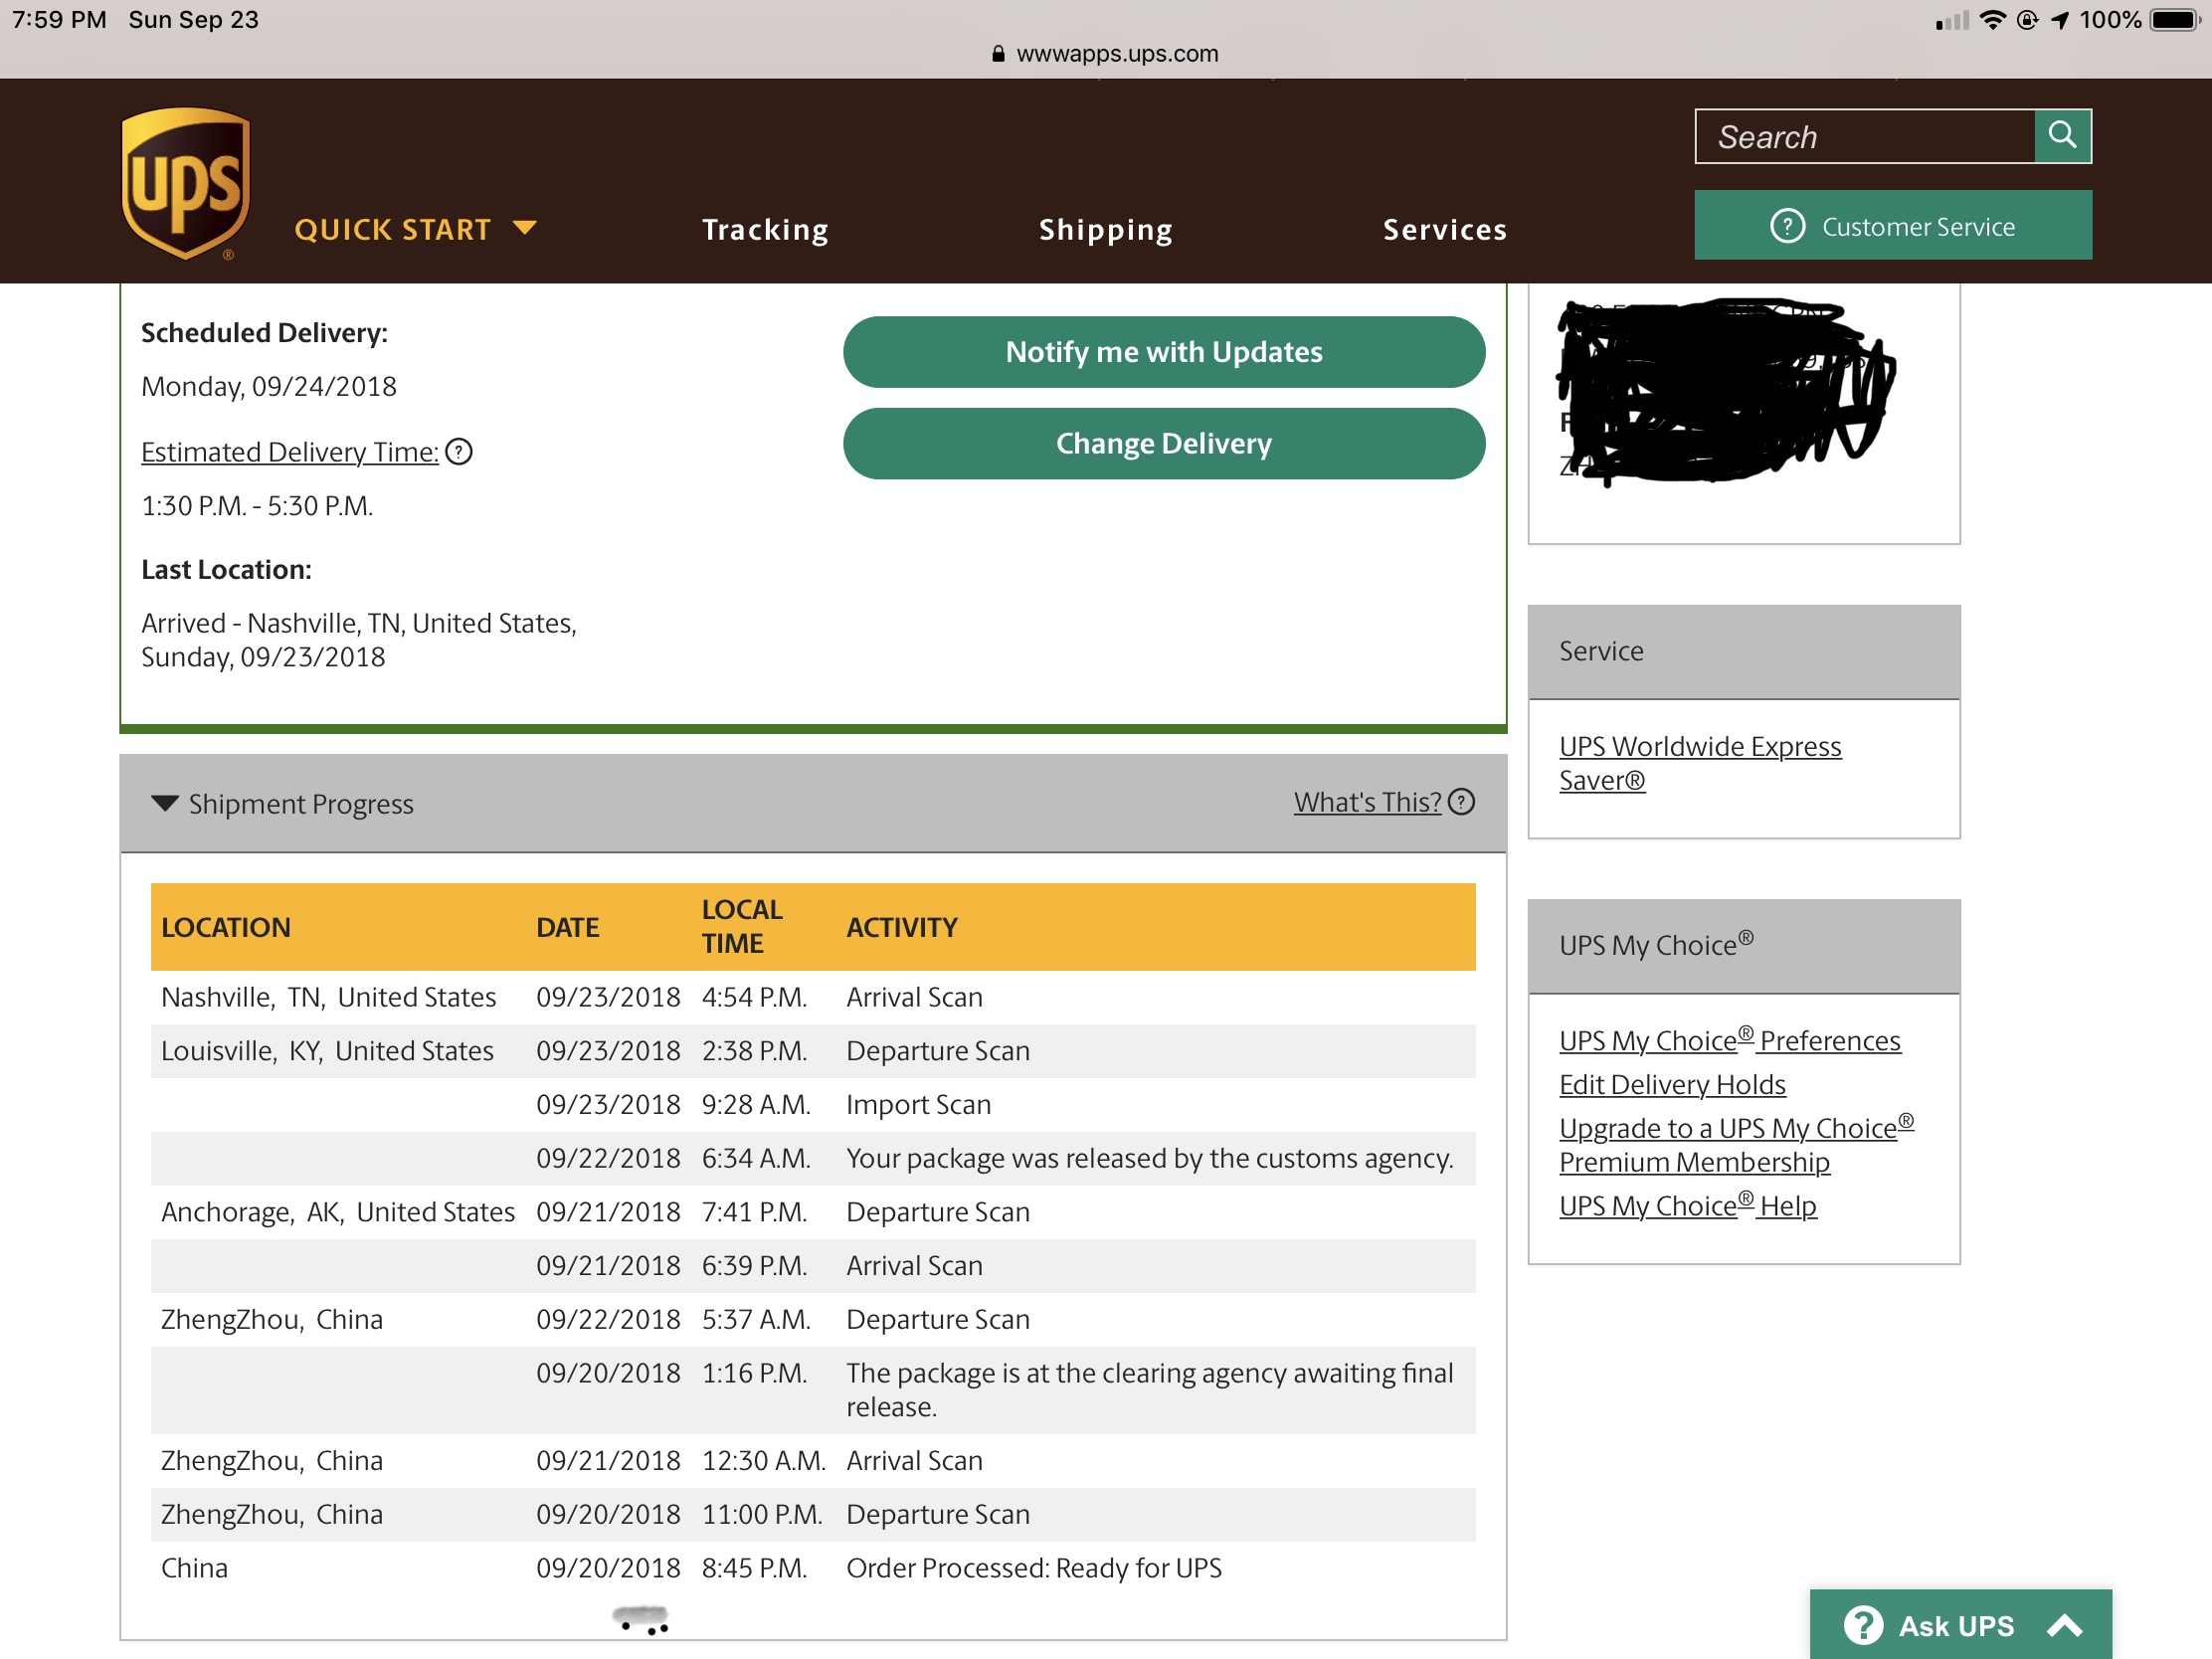Open the Estimated Delivery Time link
The height and width of the screenshot is (1659, 2212).
(x=290, y=452)
